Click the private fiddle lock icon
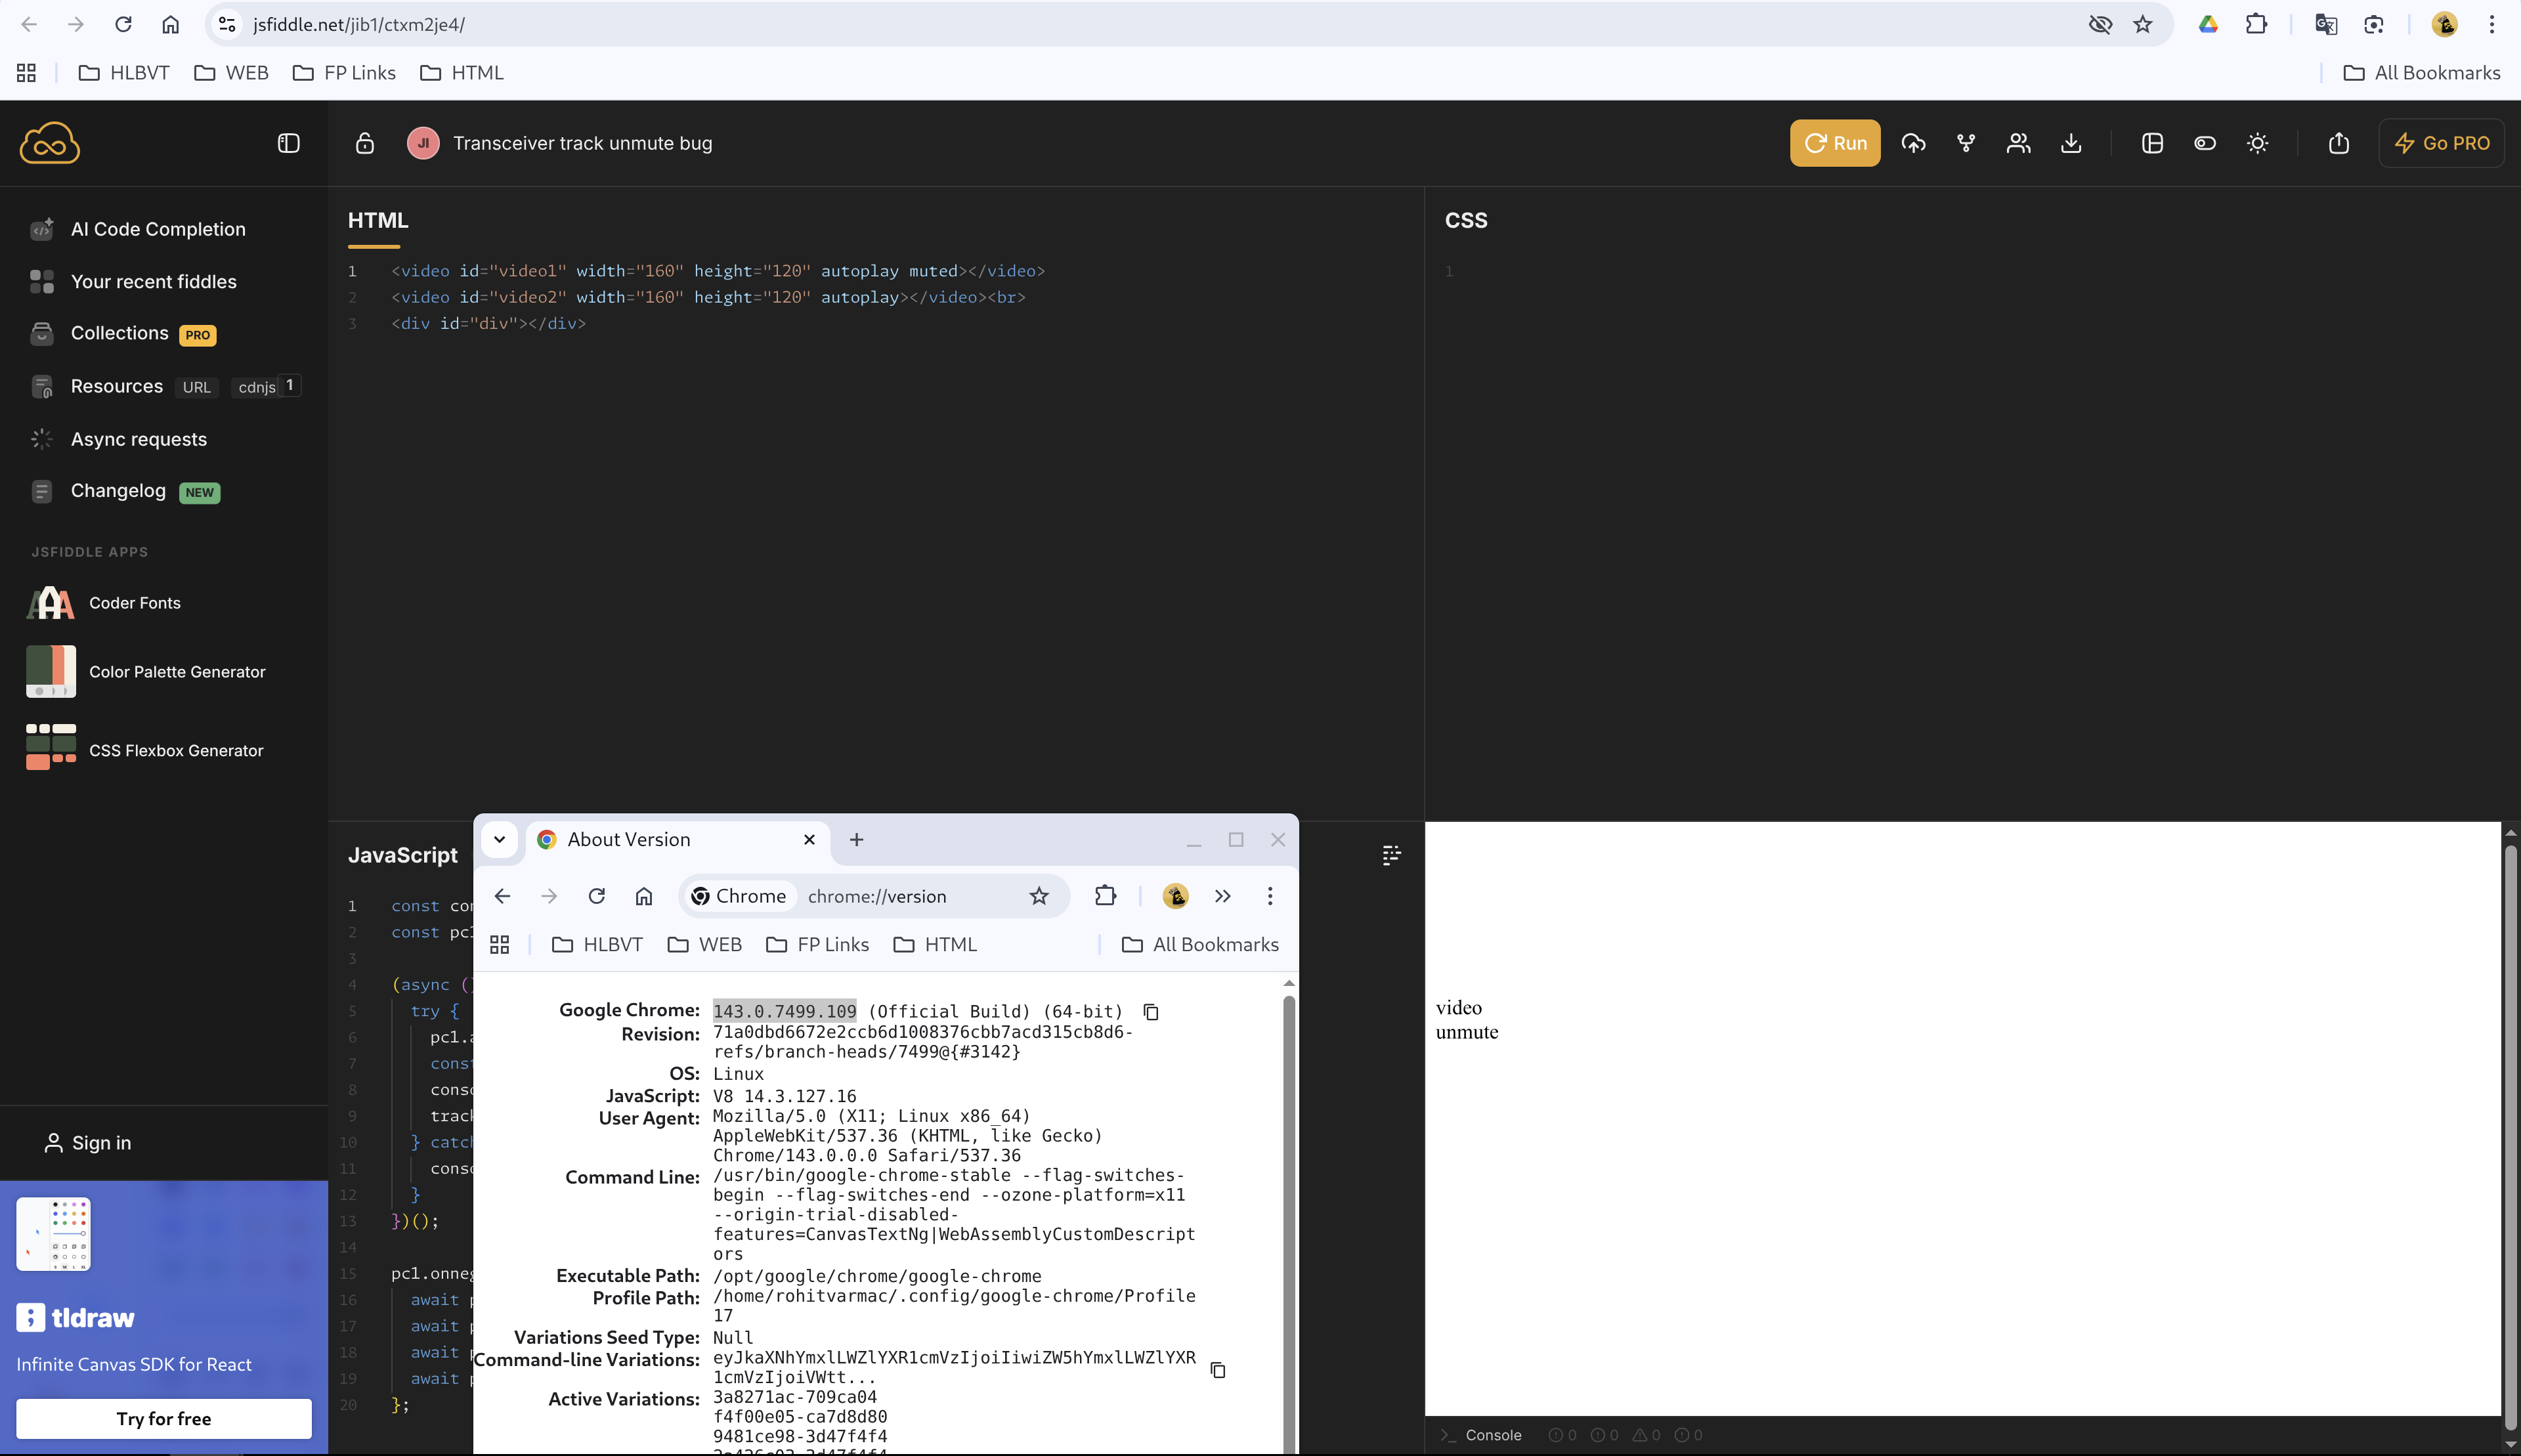Viewport: 2521px width, 1456px height. coord(364,143)
